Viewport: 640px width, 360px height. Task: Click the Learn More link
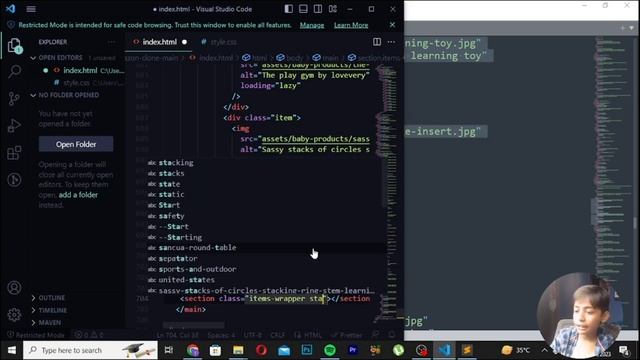tap(351, 25)
